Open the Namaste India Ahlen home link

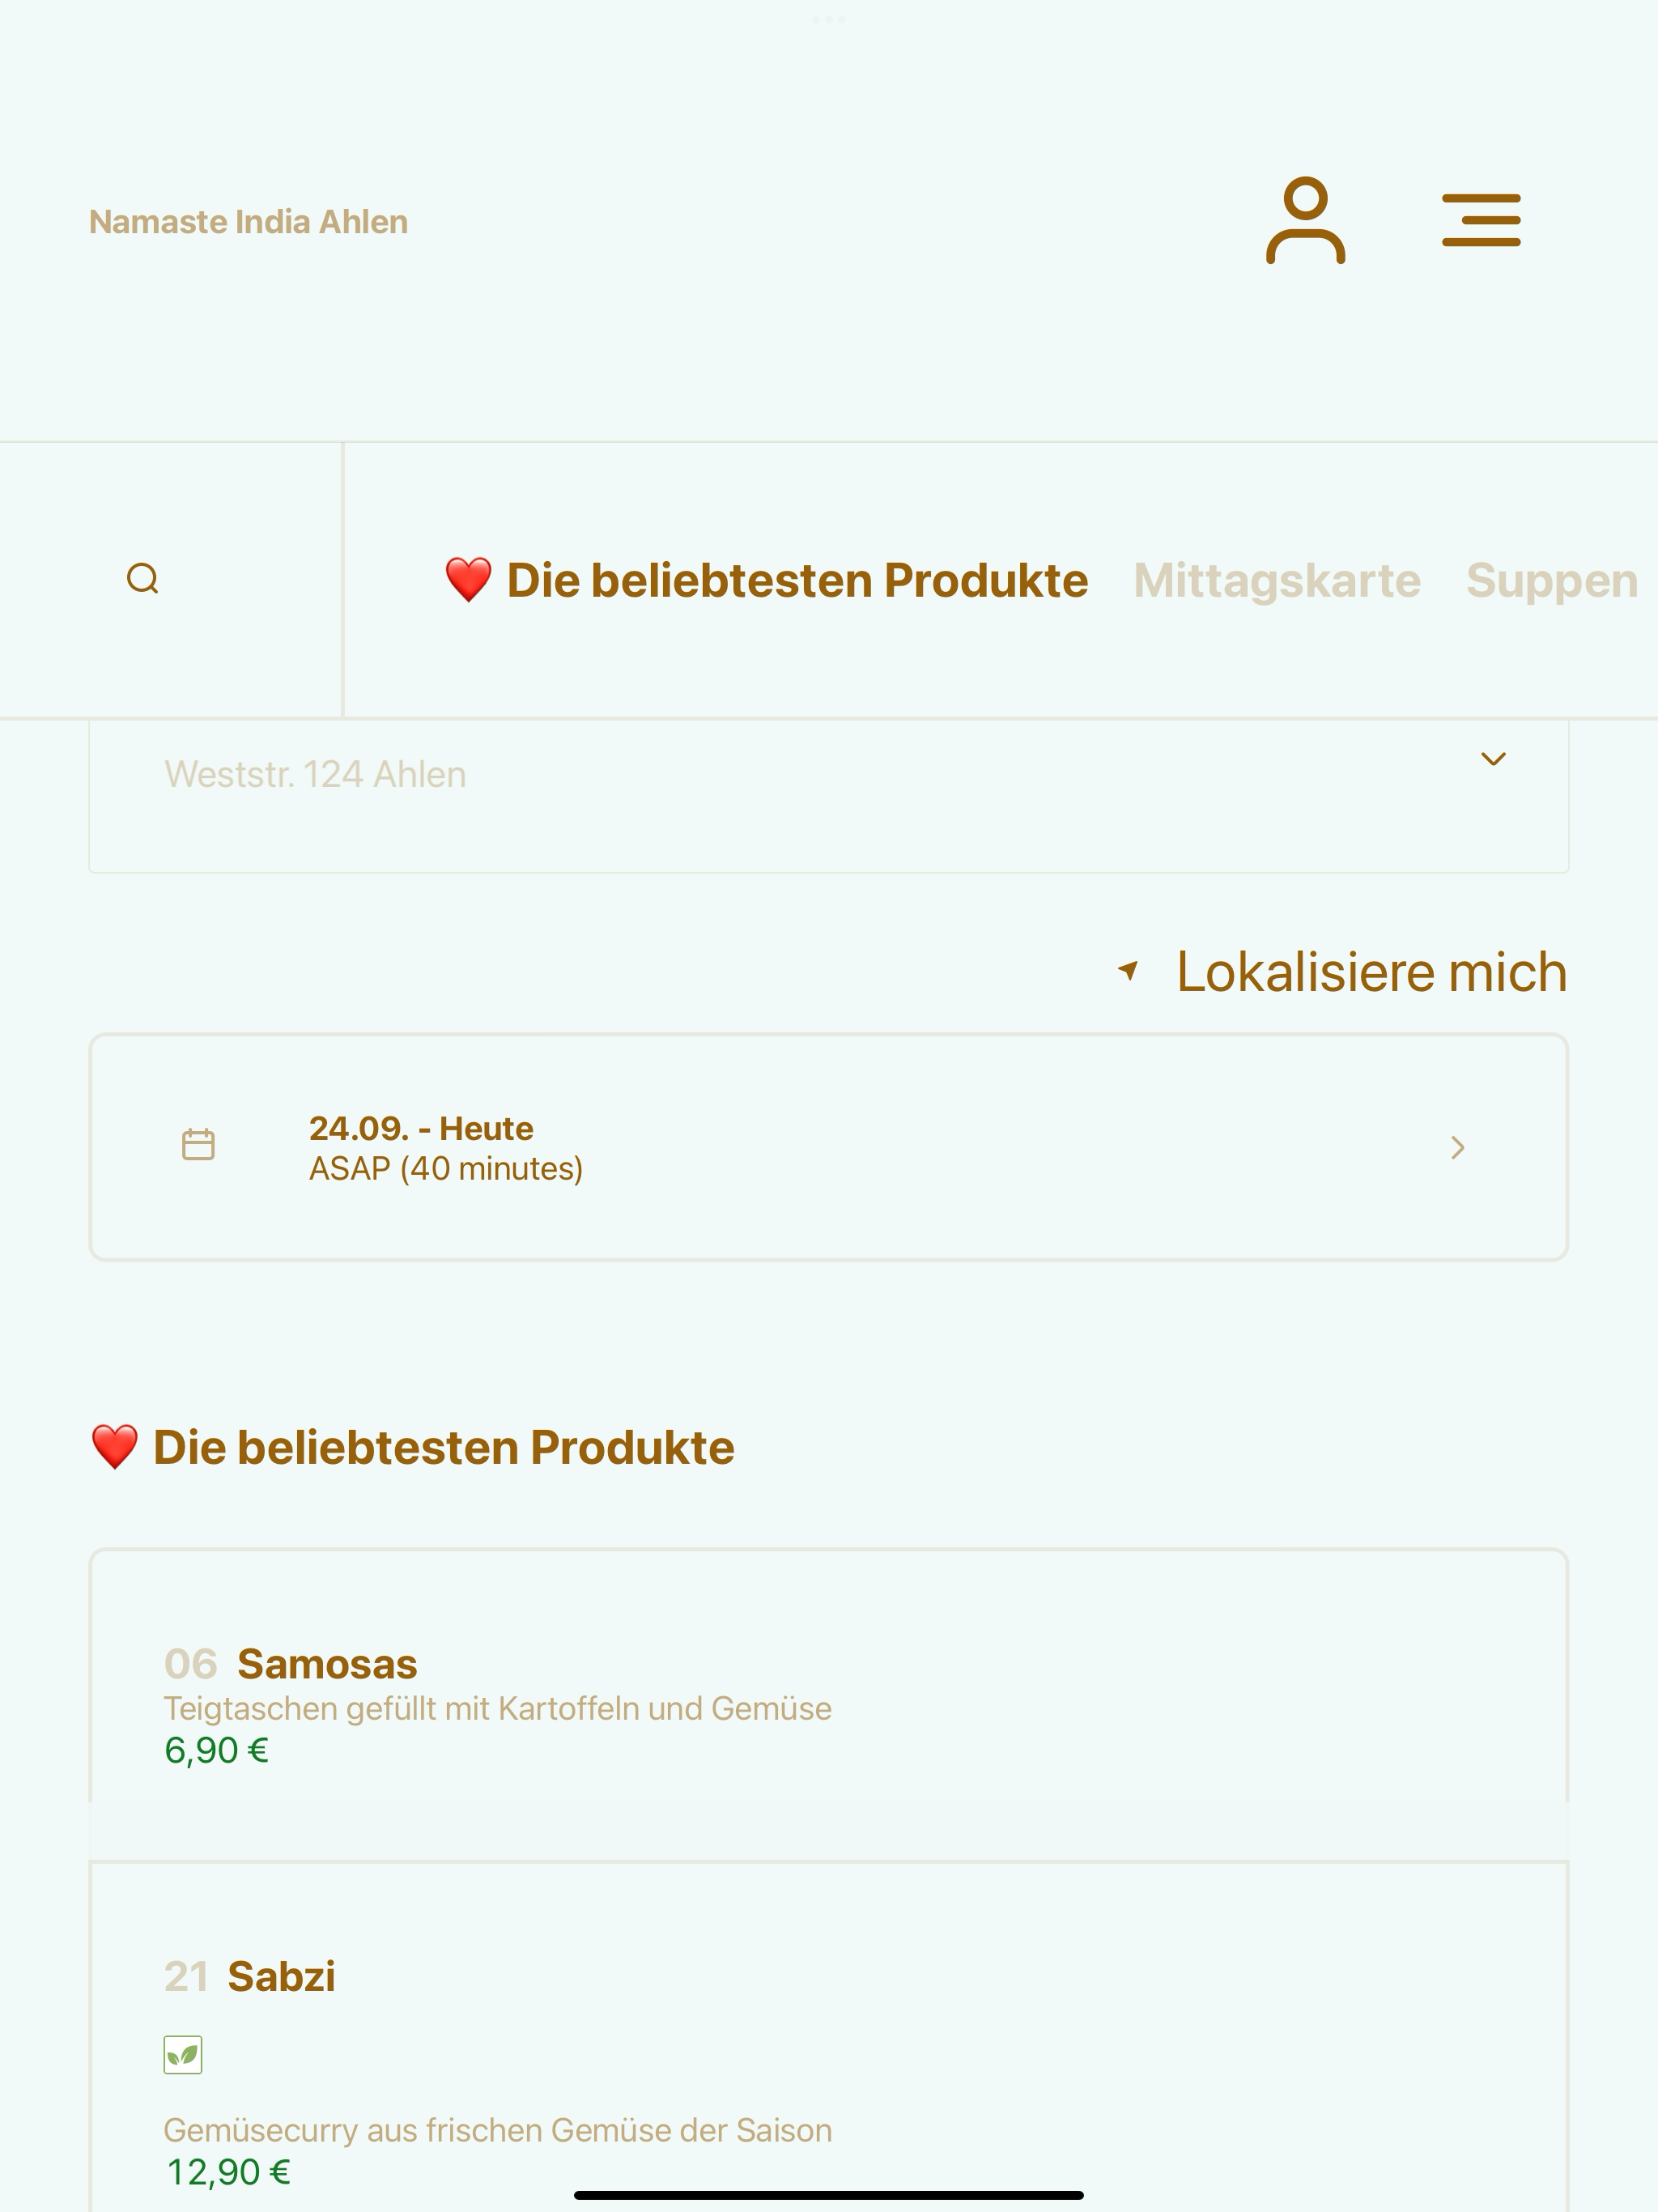point(249,221)
